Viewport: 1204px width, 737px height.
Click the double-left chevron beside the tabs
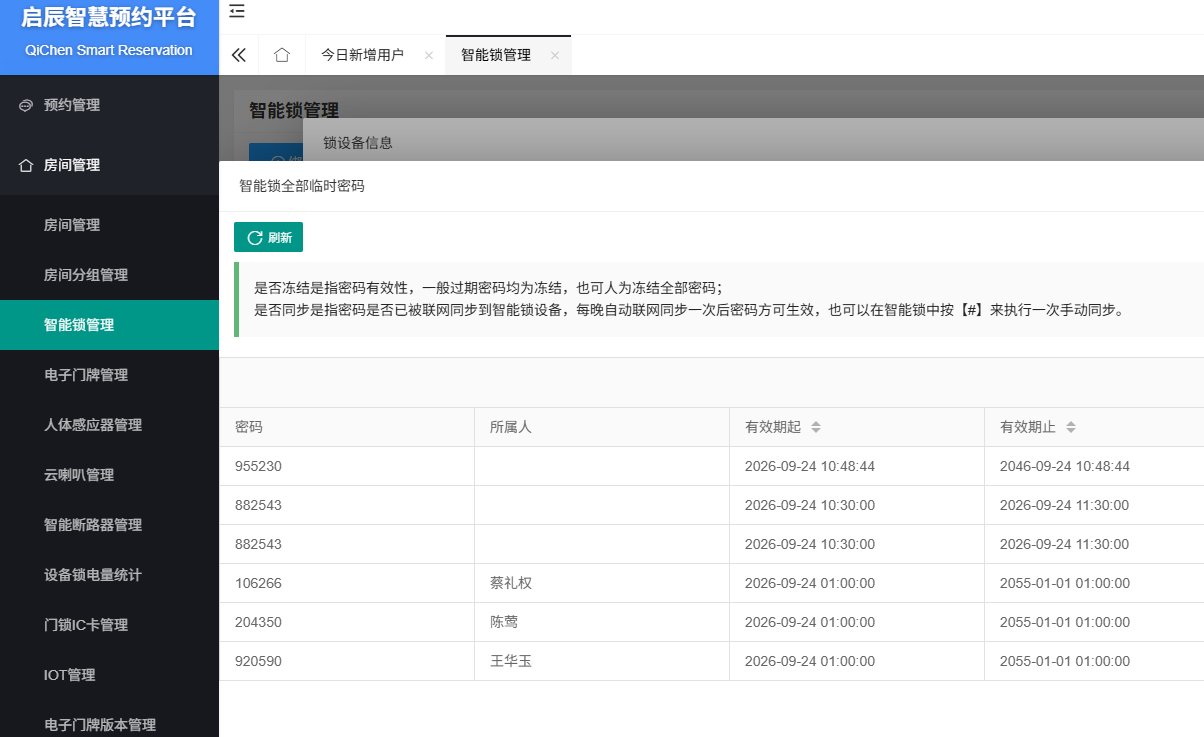point(238,55)
